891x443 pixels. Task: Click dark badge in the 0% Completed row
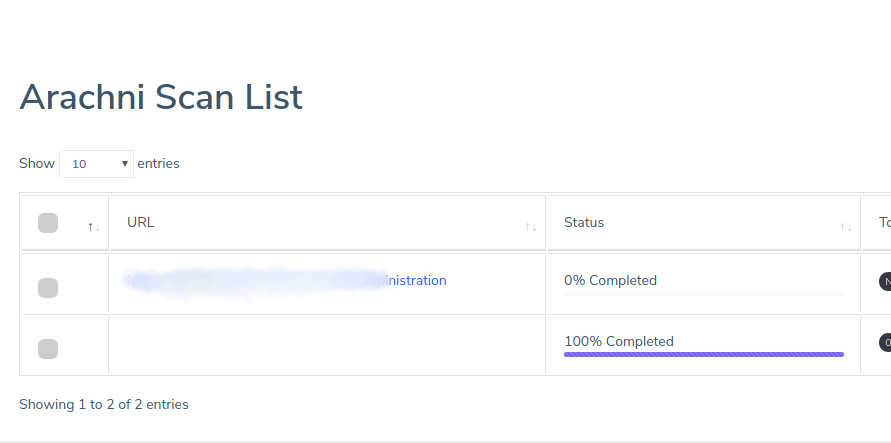click(x=885, y=281)
